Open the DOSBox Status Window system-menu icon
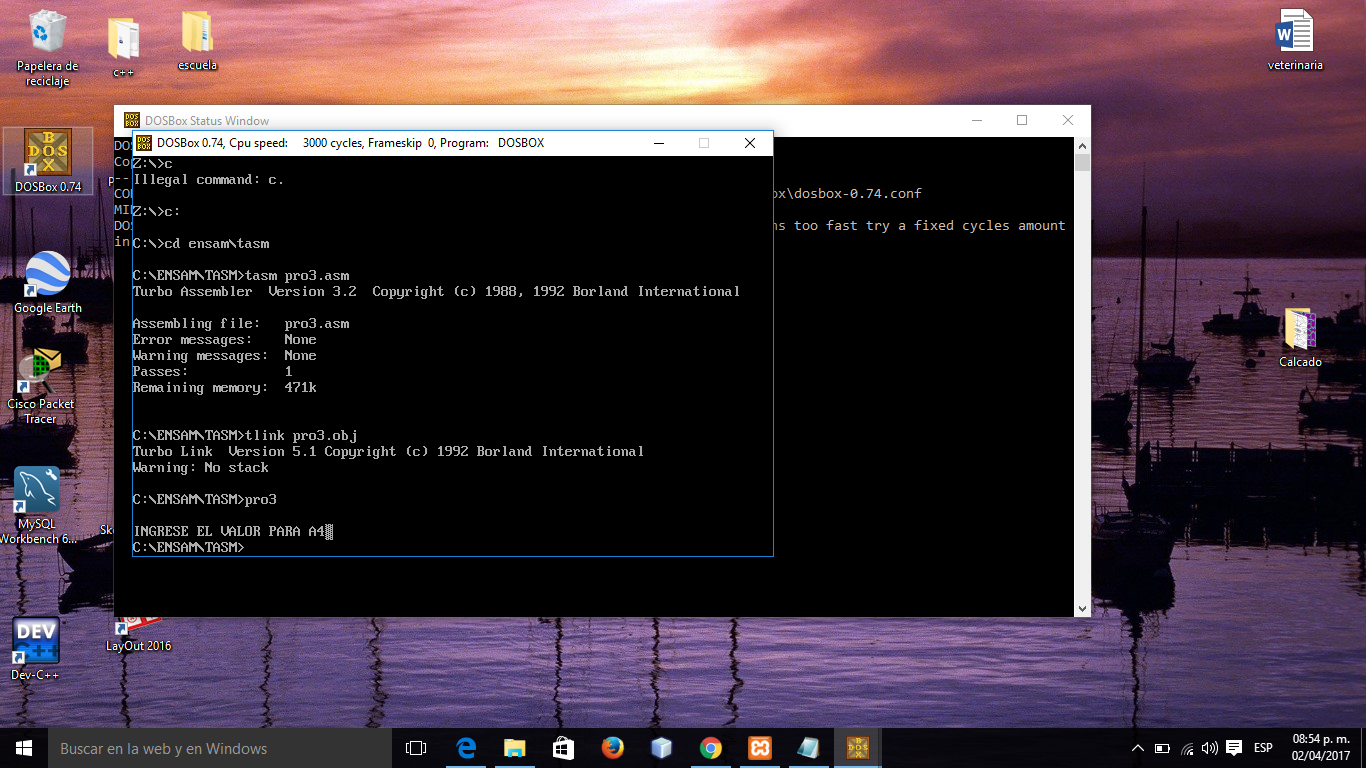The width and height of the screenshot is (1366, 768). pyautogui.click(x=132, y=120)
